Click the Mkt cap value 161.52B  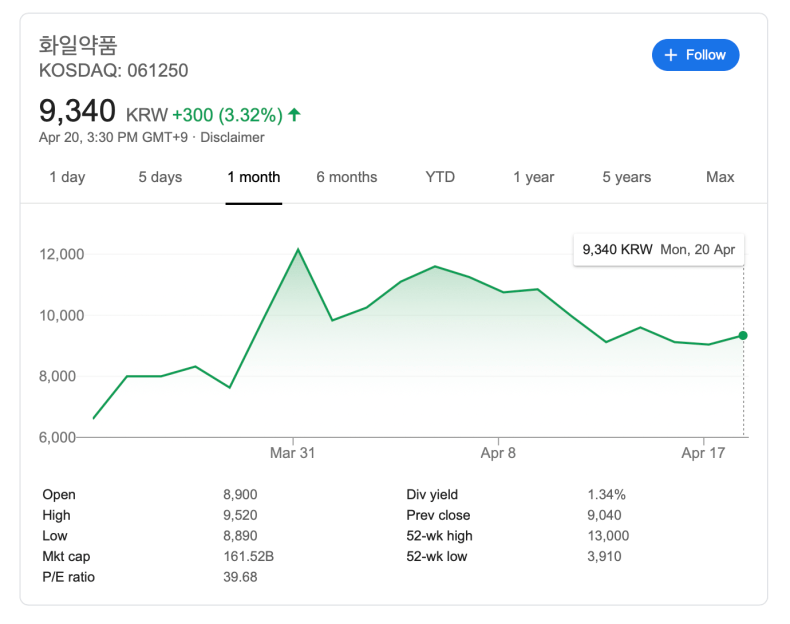point(248,557)
